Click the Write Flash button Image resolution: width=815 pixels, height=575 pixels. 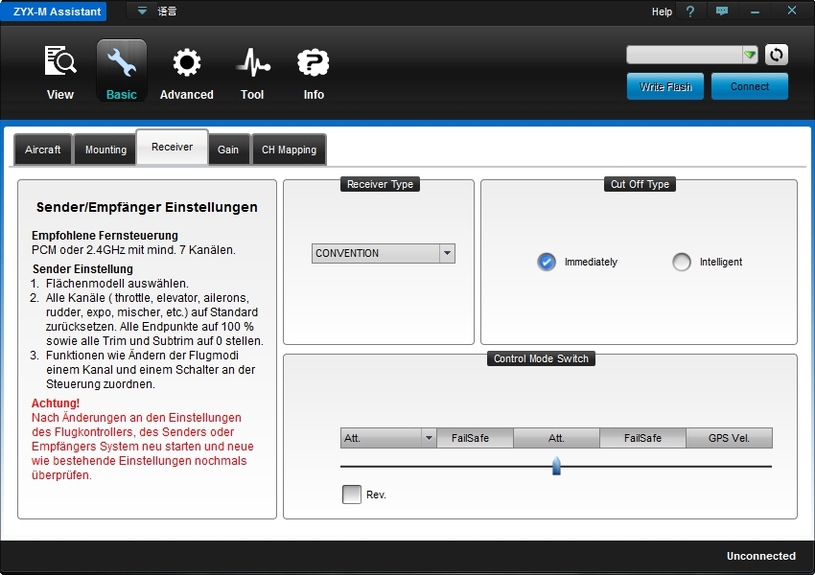666,87
